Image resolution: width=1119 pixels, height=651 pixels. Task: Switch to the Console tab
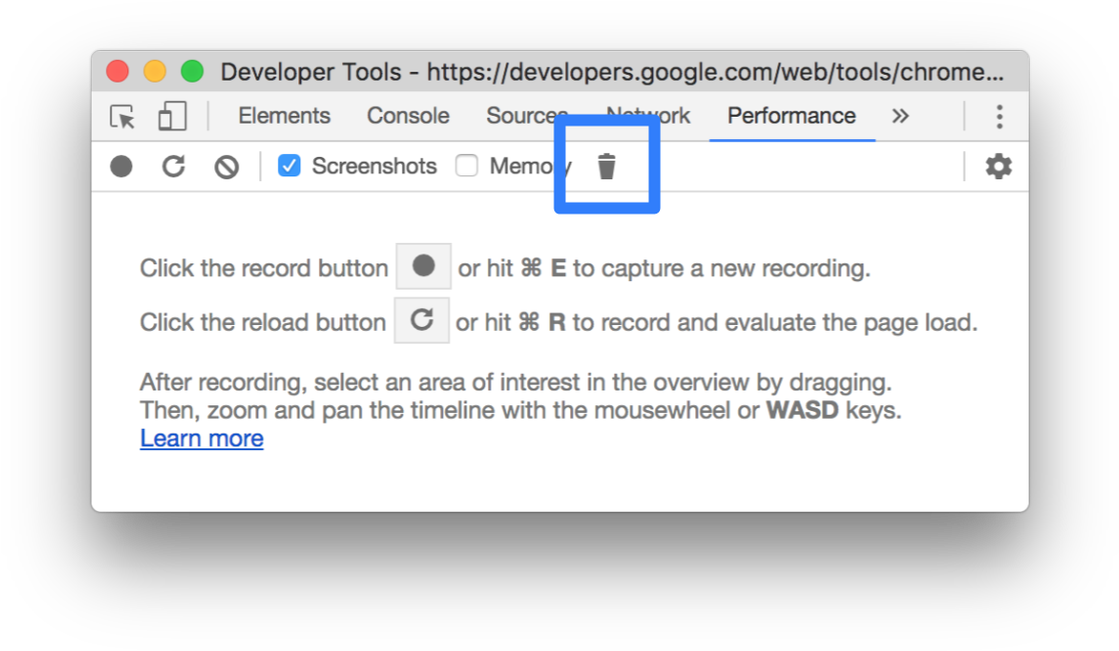407,116
